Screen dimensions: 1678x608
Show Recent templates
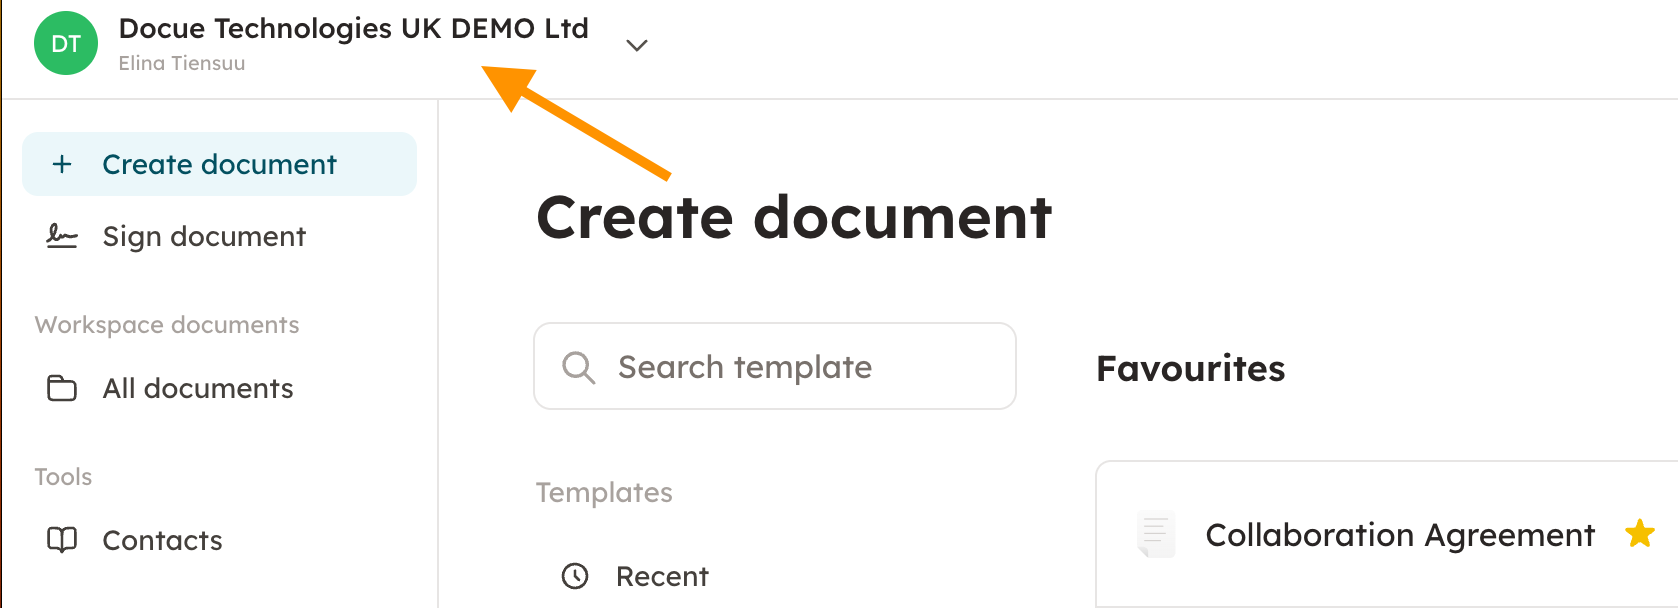tap(662, 576)
